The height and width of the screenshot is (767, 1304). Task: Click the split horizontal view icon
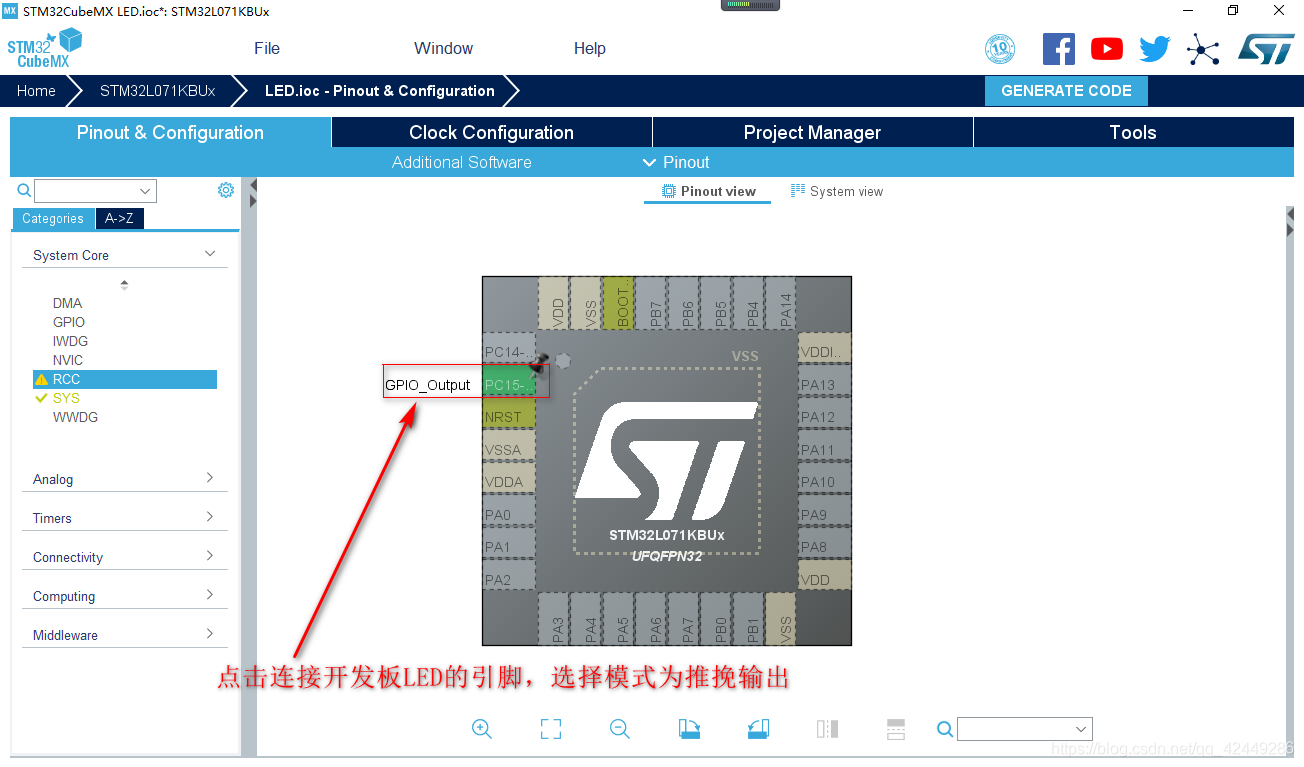[x=896, y=729]
